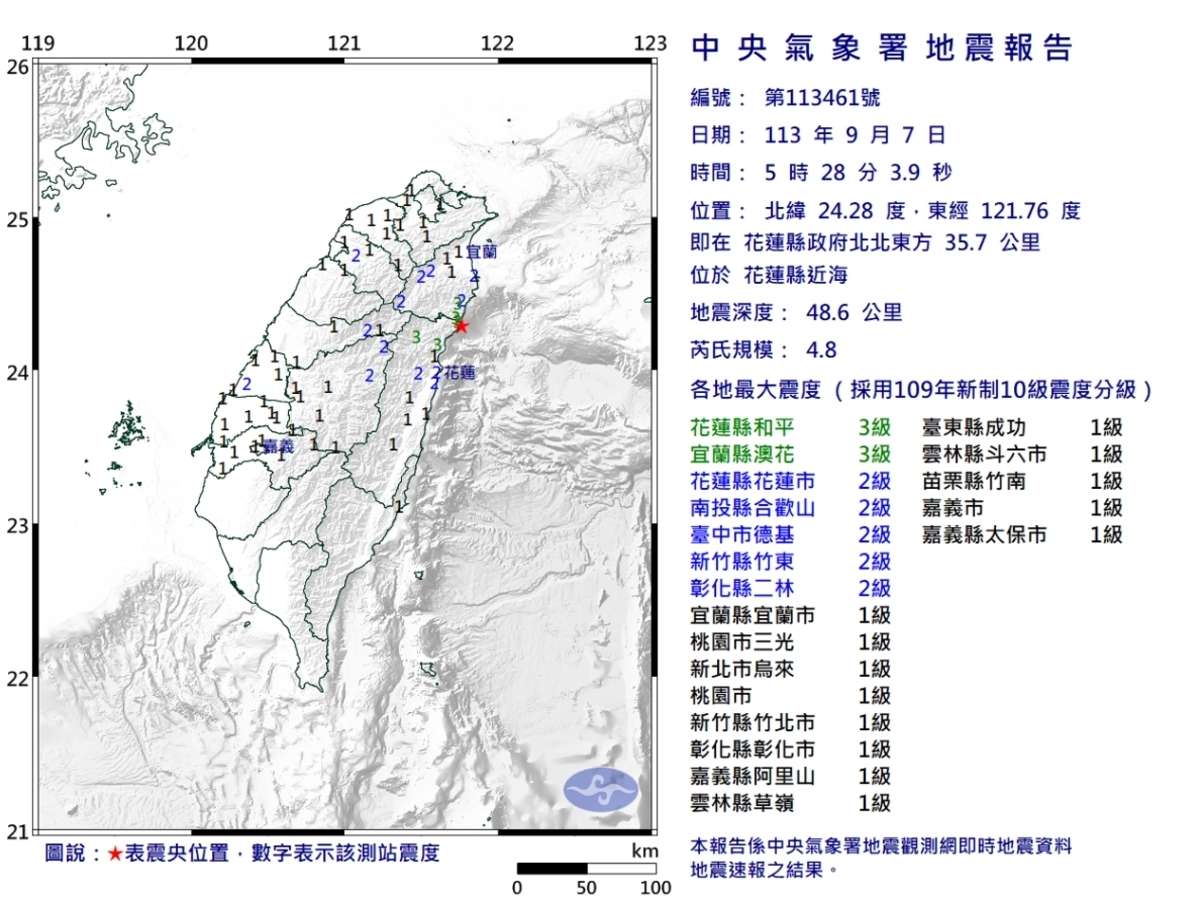The height and width of the screenshot is (900, 1200).
Task: Click the row 宜蘭縣宜蘭市 1級
Action: [x=791, y=615]
